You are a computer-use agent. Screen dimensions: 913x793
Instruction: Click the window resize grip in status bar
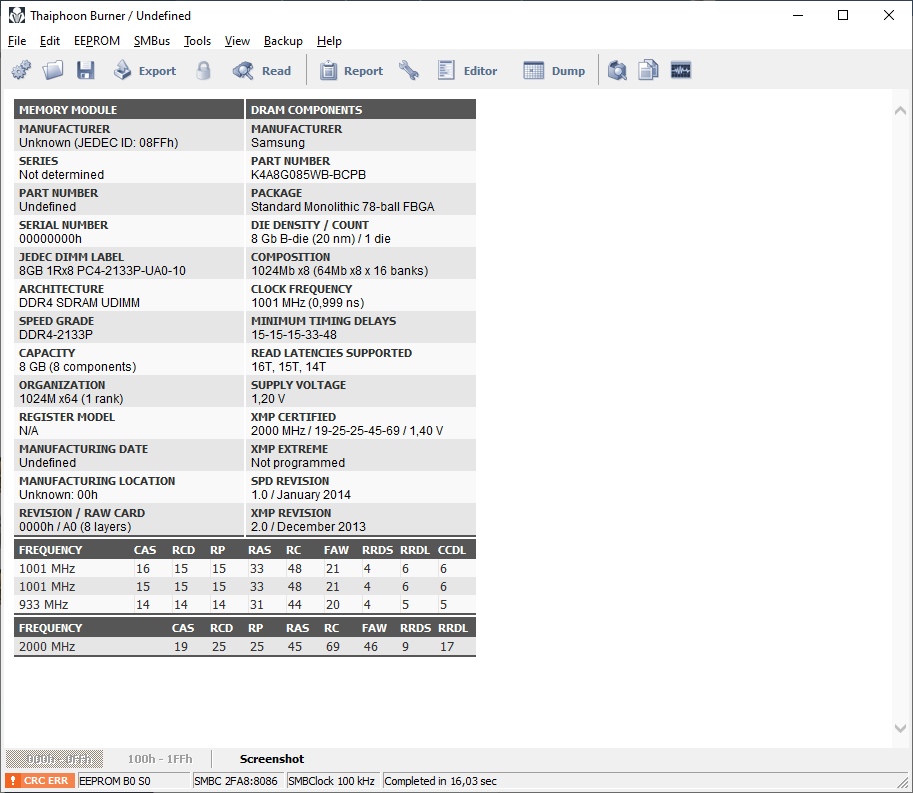[902, 782]
